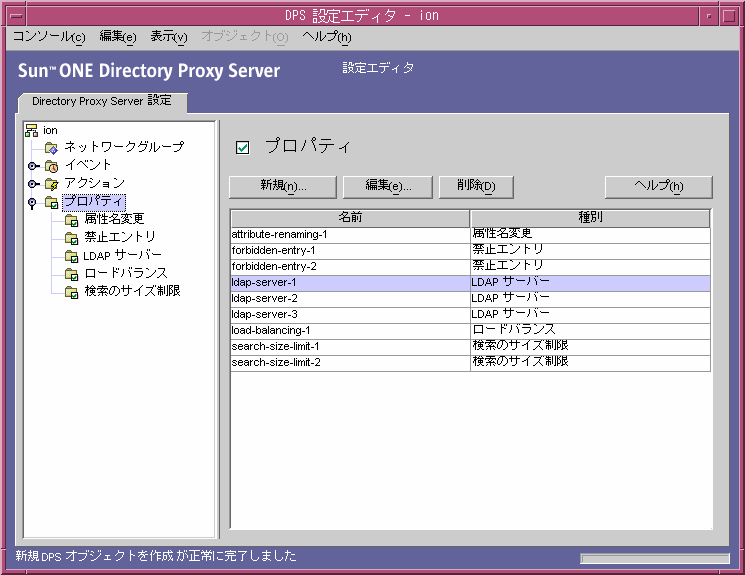Screen dimensions: 745x575
Task: Select ネットワークグループ tree label
Action: [x=124, y=147]
